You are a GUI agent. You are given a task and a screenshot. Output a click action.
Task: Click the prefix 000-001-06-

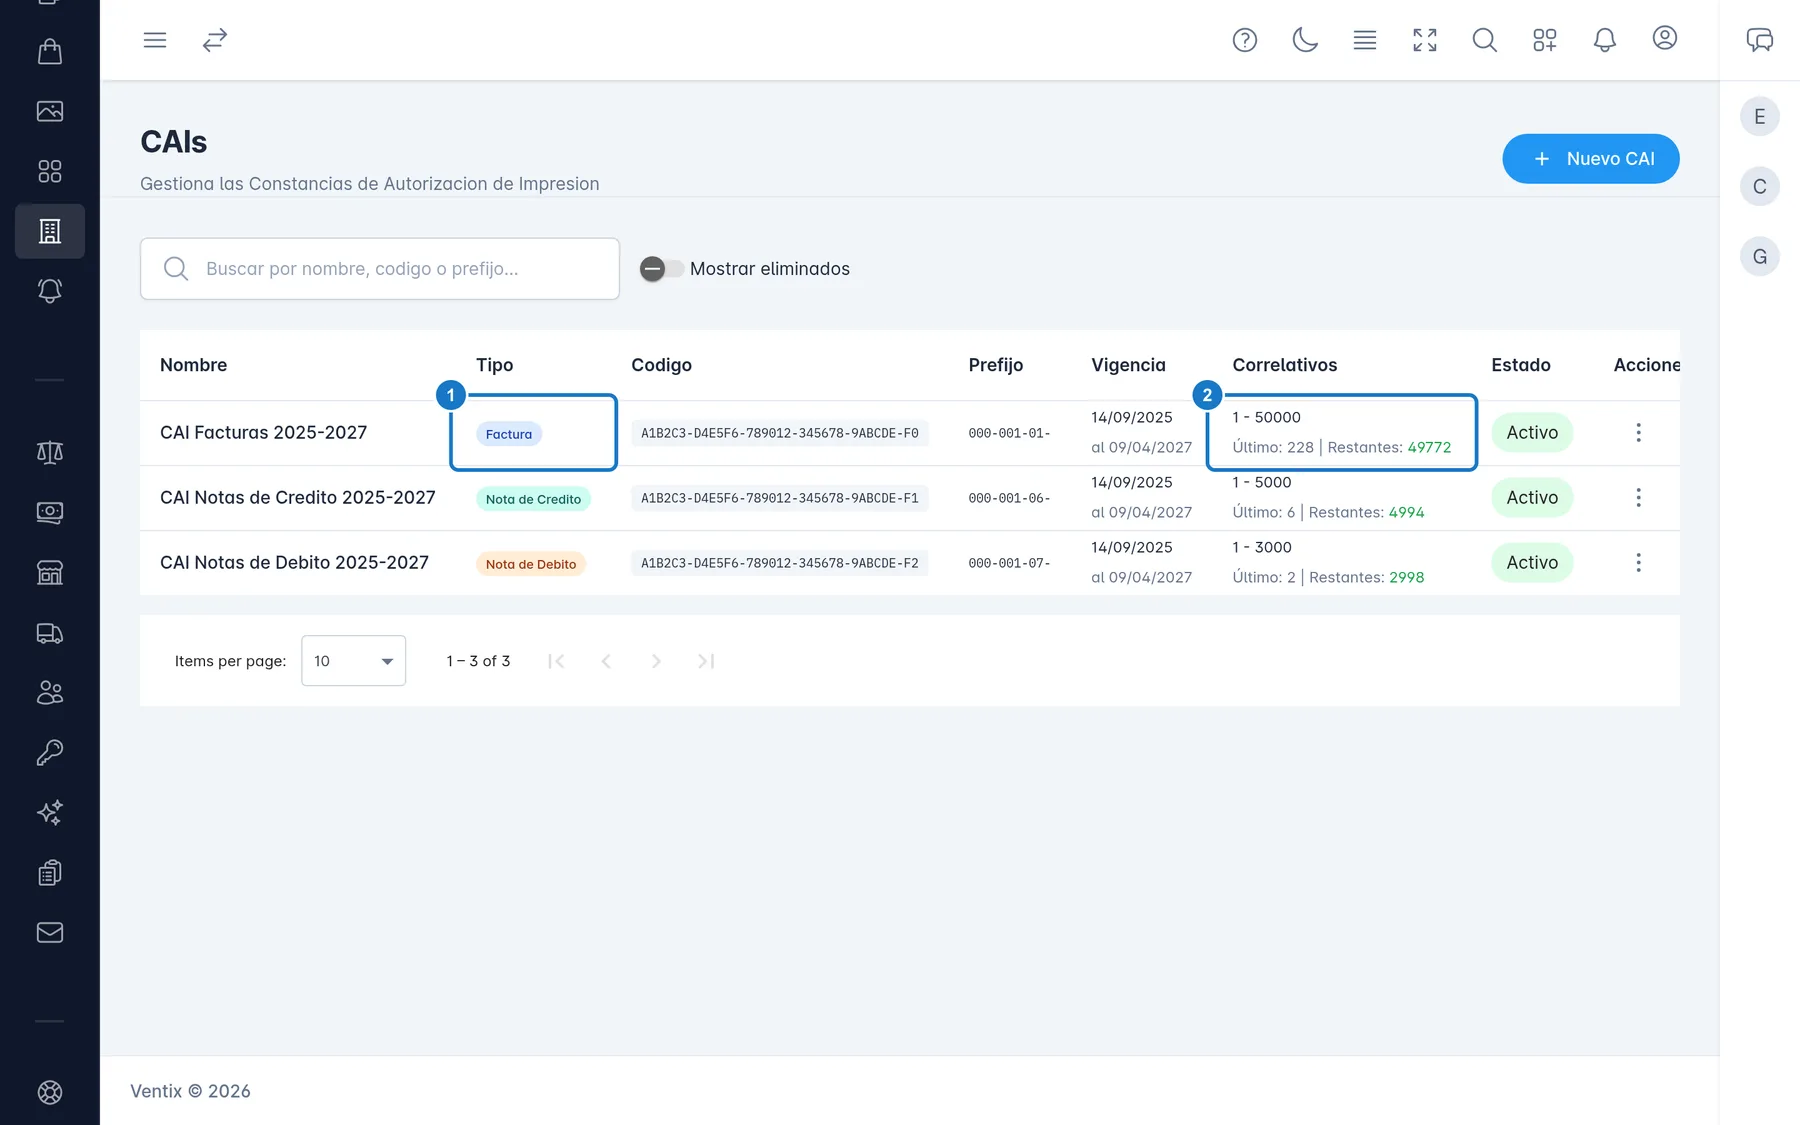pyautogui.click(x=1009, y=498)
